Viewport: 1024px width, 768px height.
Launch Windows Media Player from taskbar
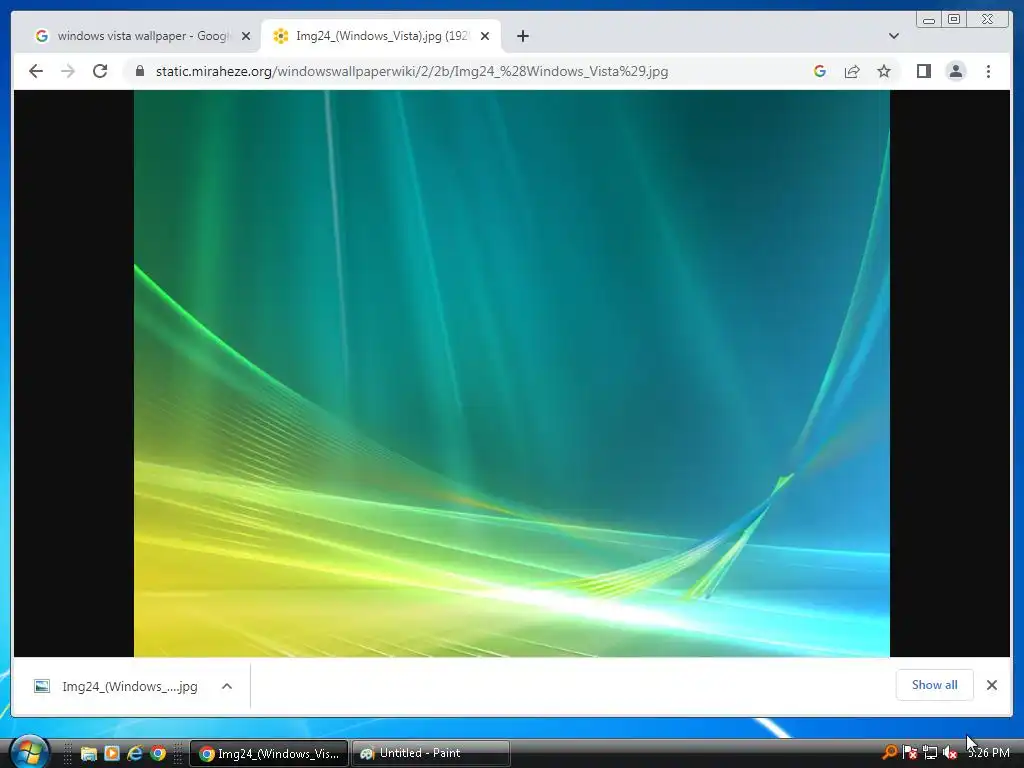pos(112,754)
